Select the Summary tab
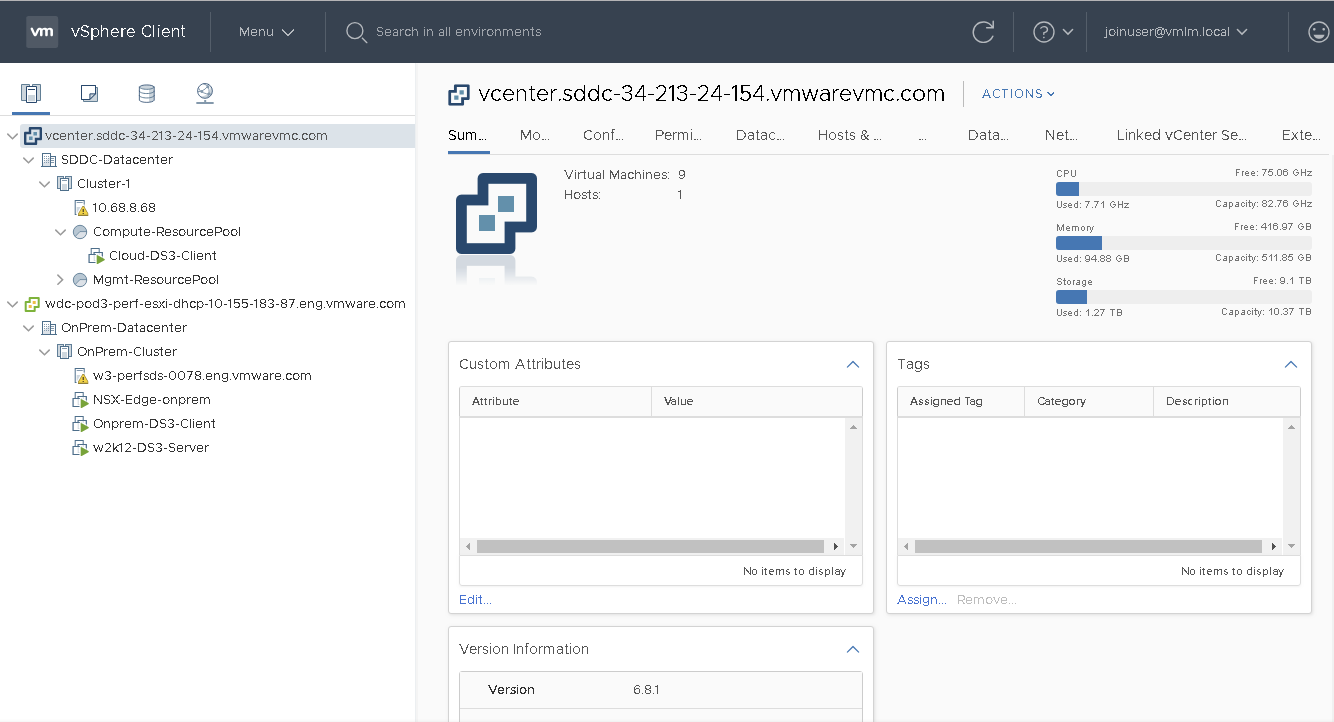The image size is (1334, 722). pyautogui.click(x=468, y=136)
